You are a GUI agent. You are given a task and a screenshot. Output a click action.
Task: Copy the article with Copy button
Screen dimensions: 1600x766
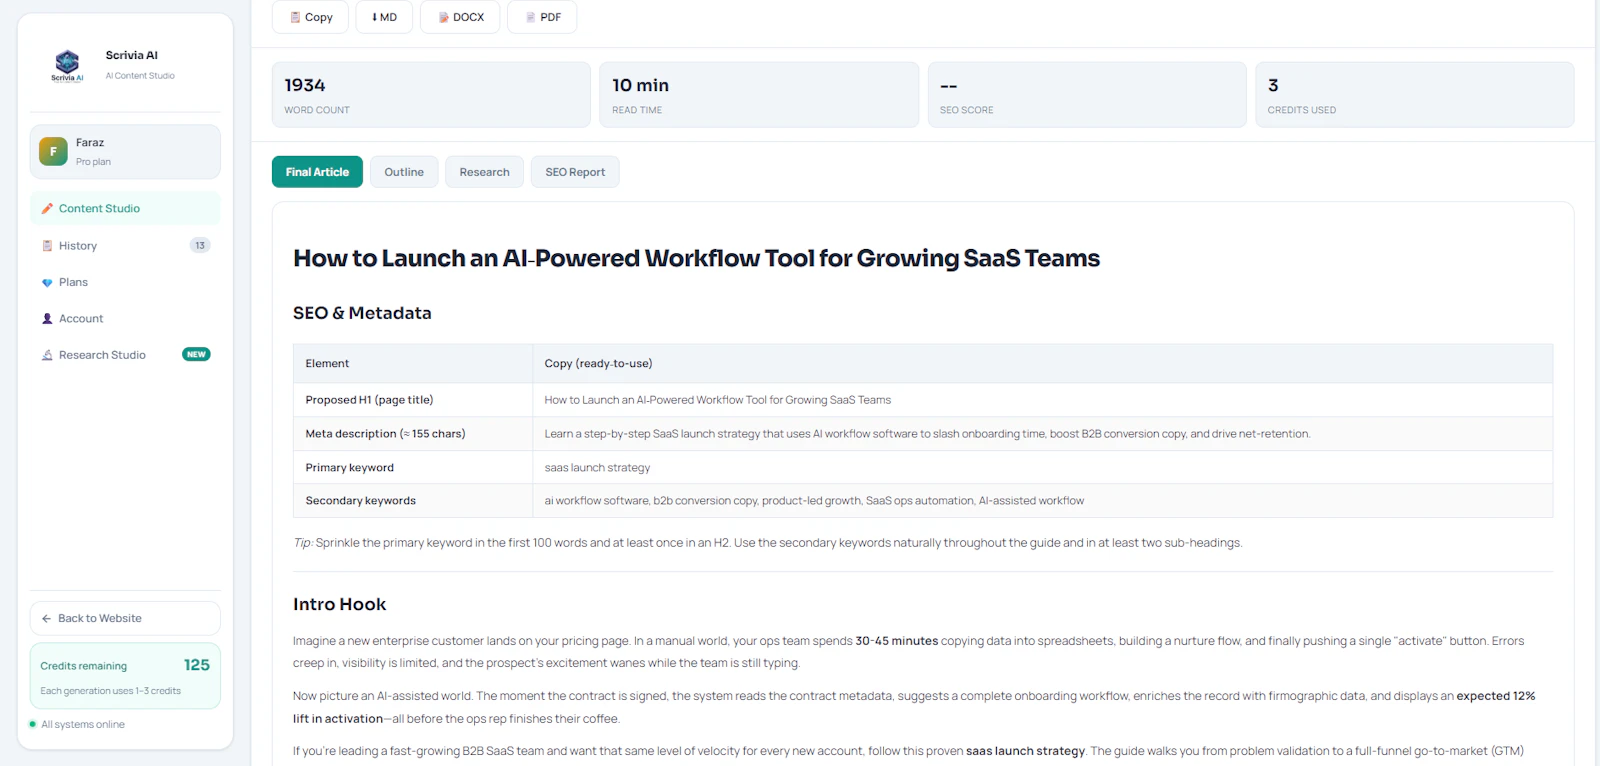click(310, 17)
